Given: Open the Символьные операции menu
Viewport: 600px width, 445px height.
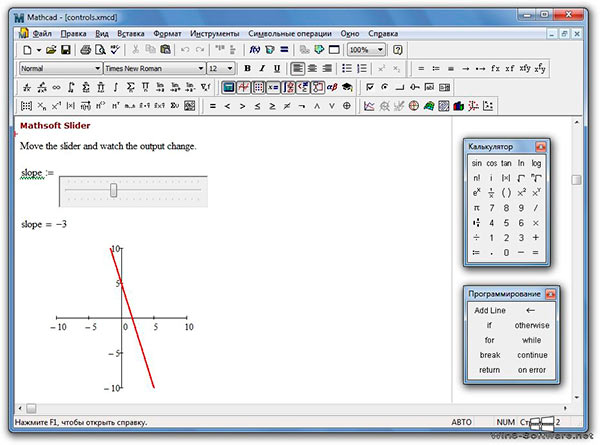Looking at the screenshot, I should 290,34.
